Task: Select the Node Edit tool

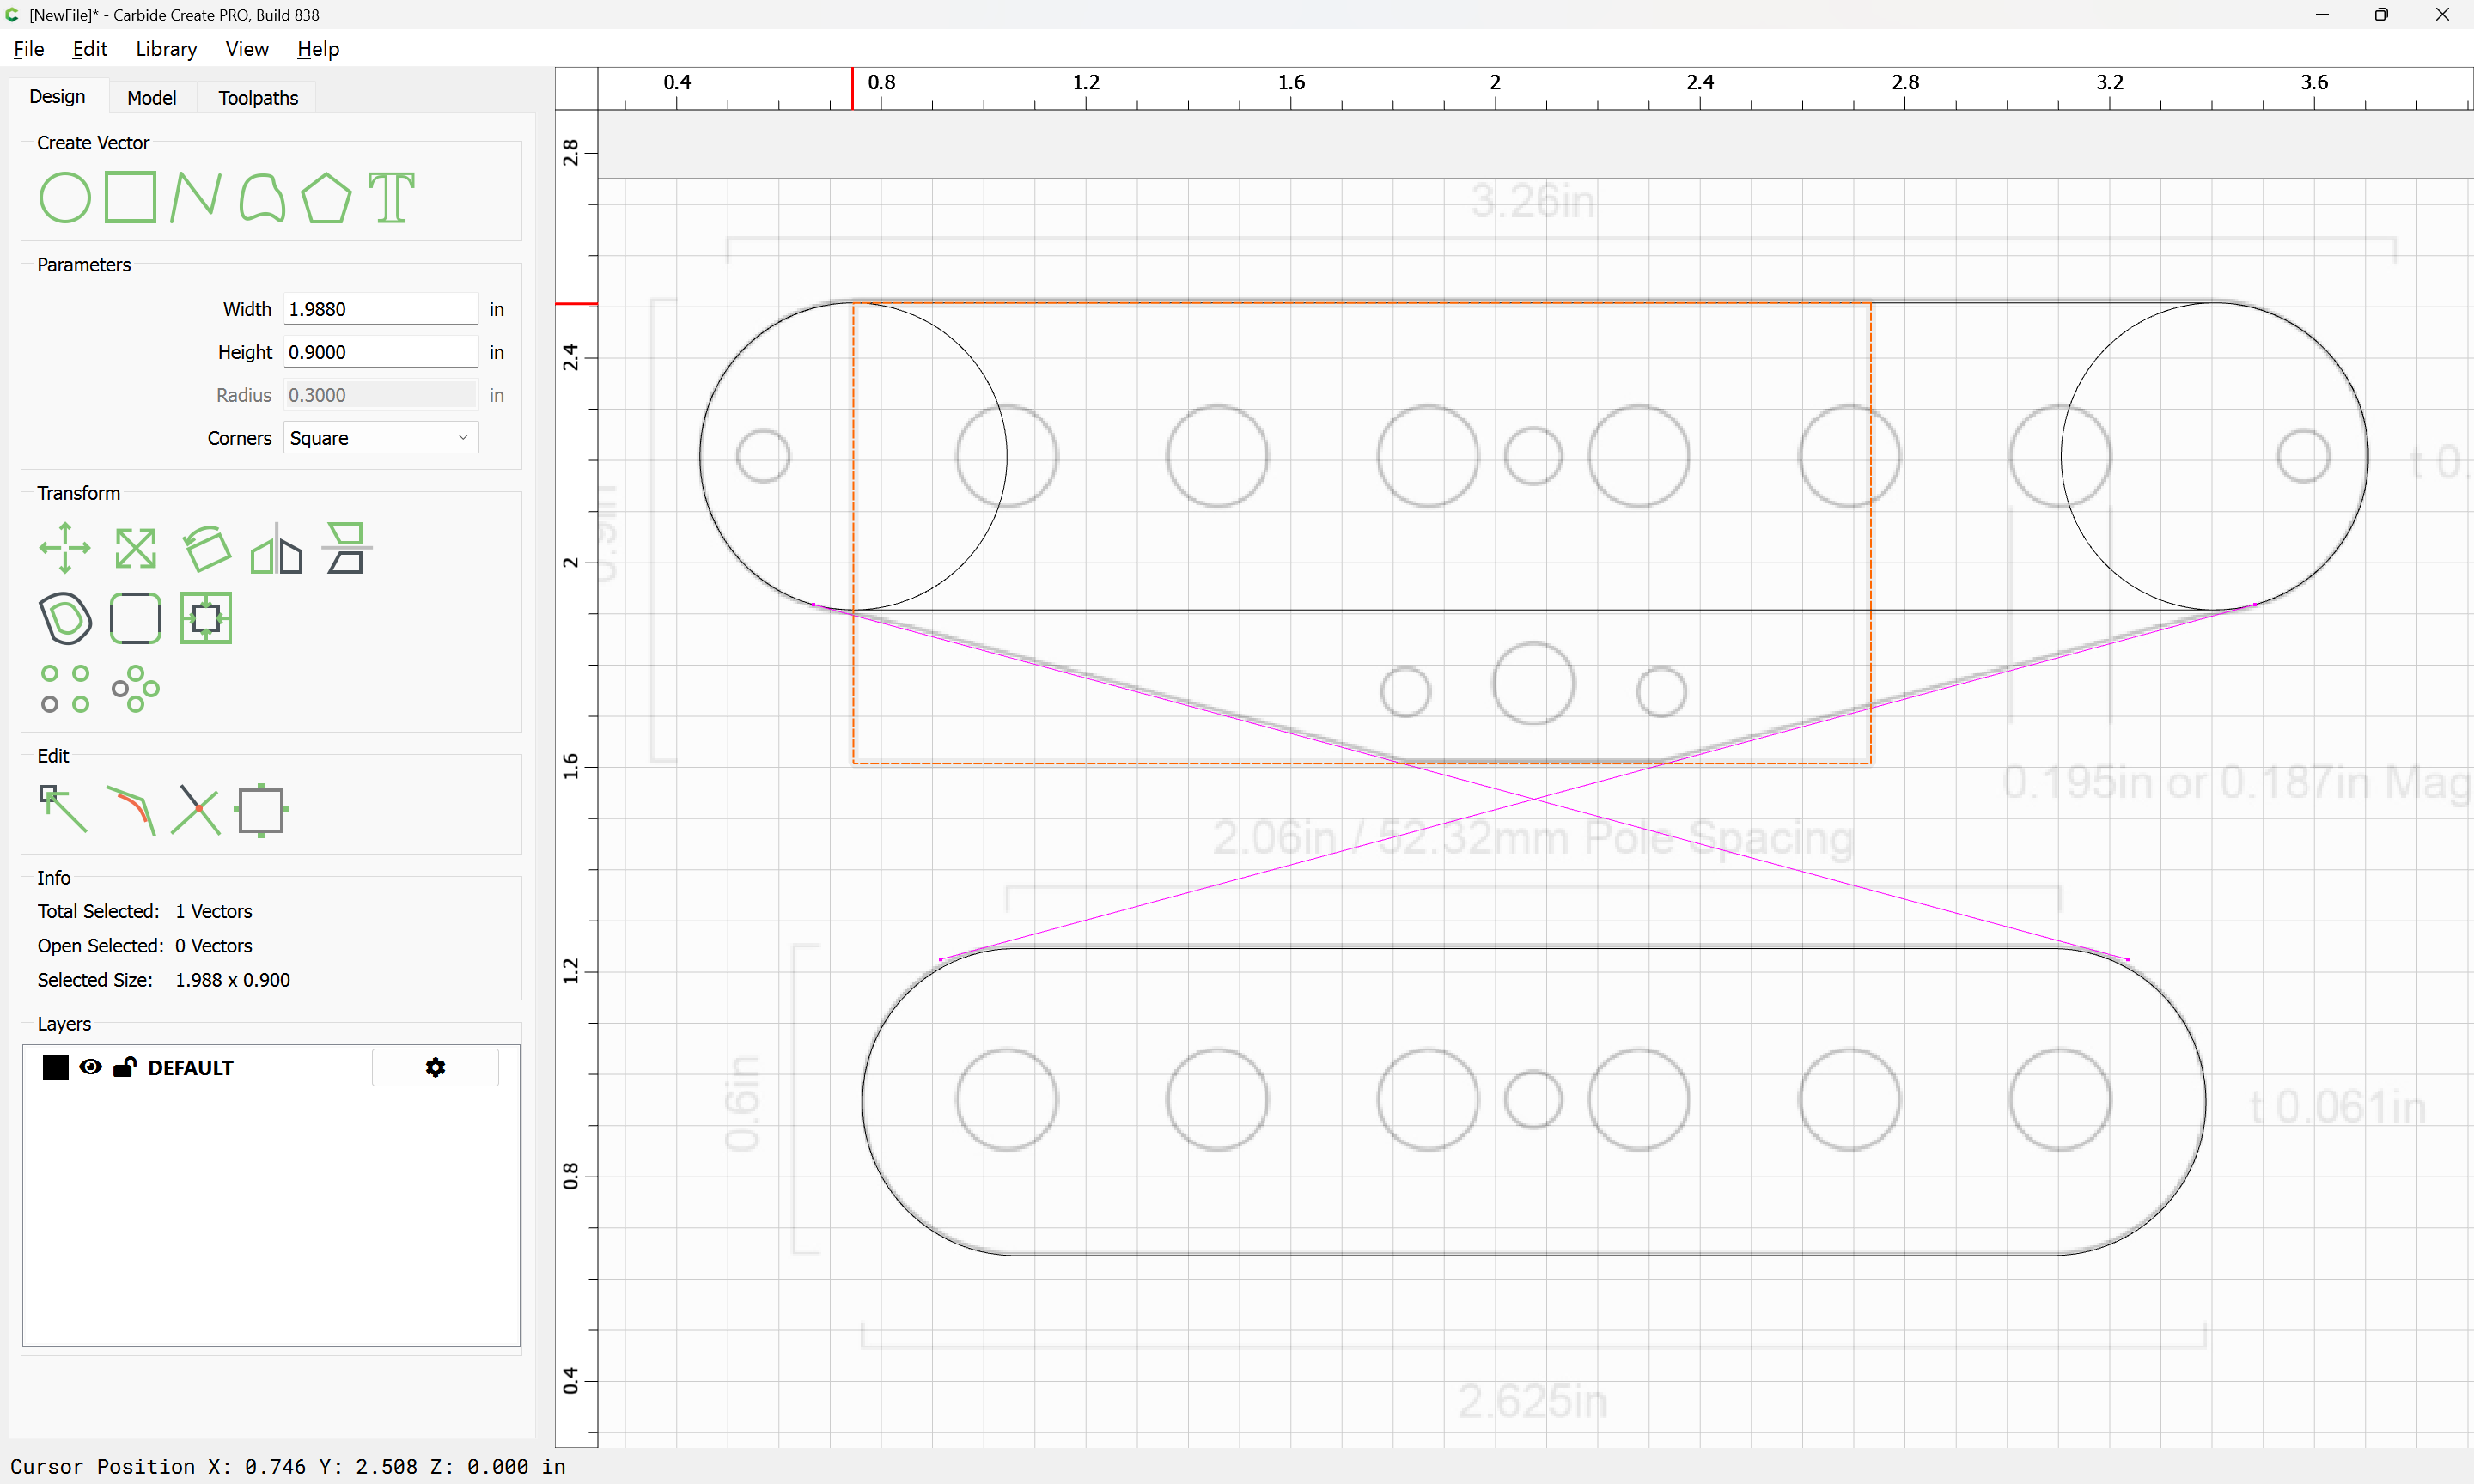Action: [x=63, y=809]
